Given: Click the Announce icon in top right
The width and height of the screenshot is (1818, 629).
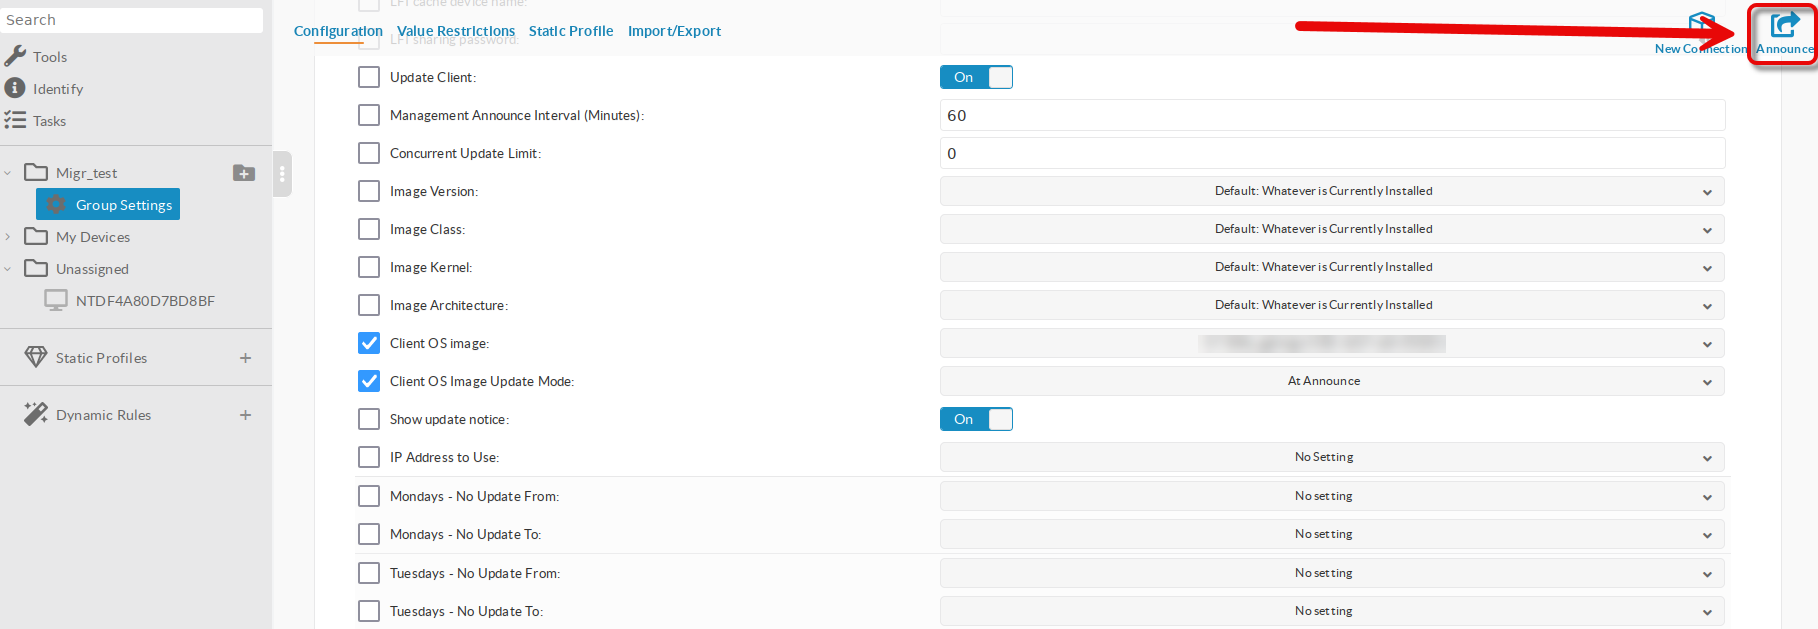Looking at the screenshot, I should (x=1784, y=28).
